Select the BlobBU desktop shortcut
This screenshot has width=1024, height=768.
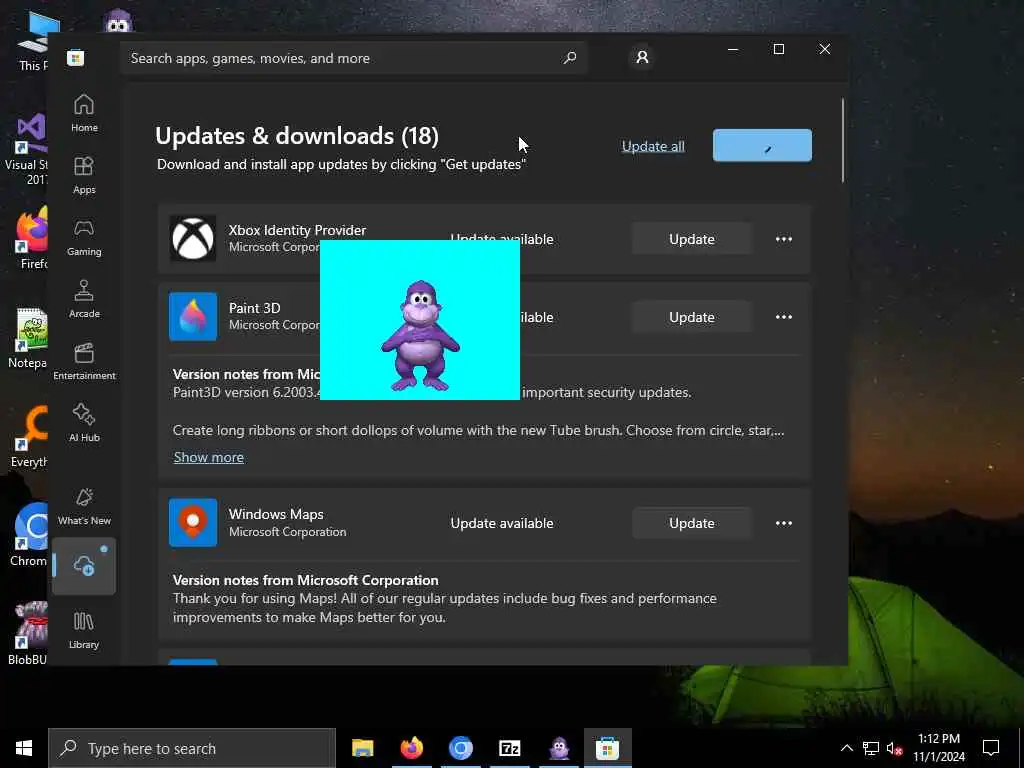coord(29,633)
